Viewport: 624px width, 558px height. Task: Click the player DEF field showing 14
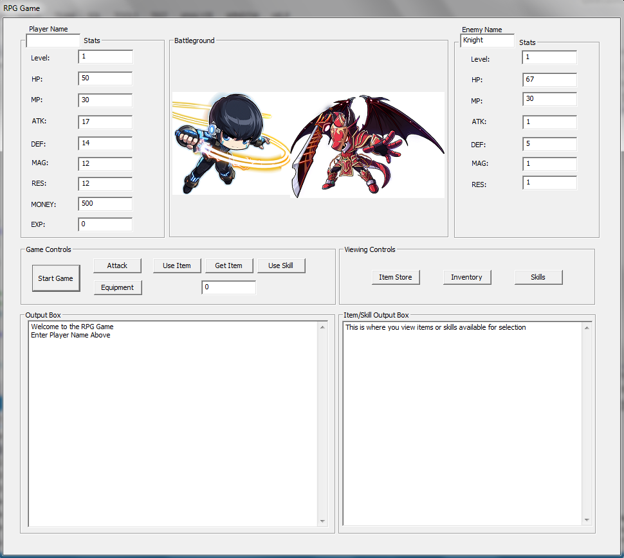[x=105, y=143]
